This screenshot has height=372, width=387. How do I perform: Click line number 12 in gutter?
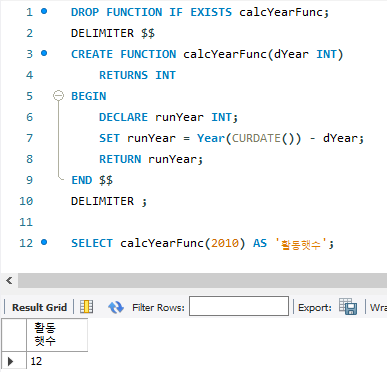click(26, 243)
